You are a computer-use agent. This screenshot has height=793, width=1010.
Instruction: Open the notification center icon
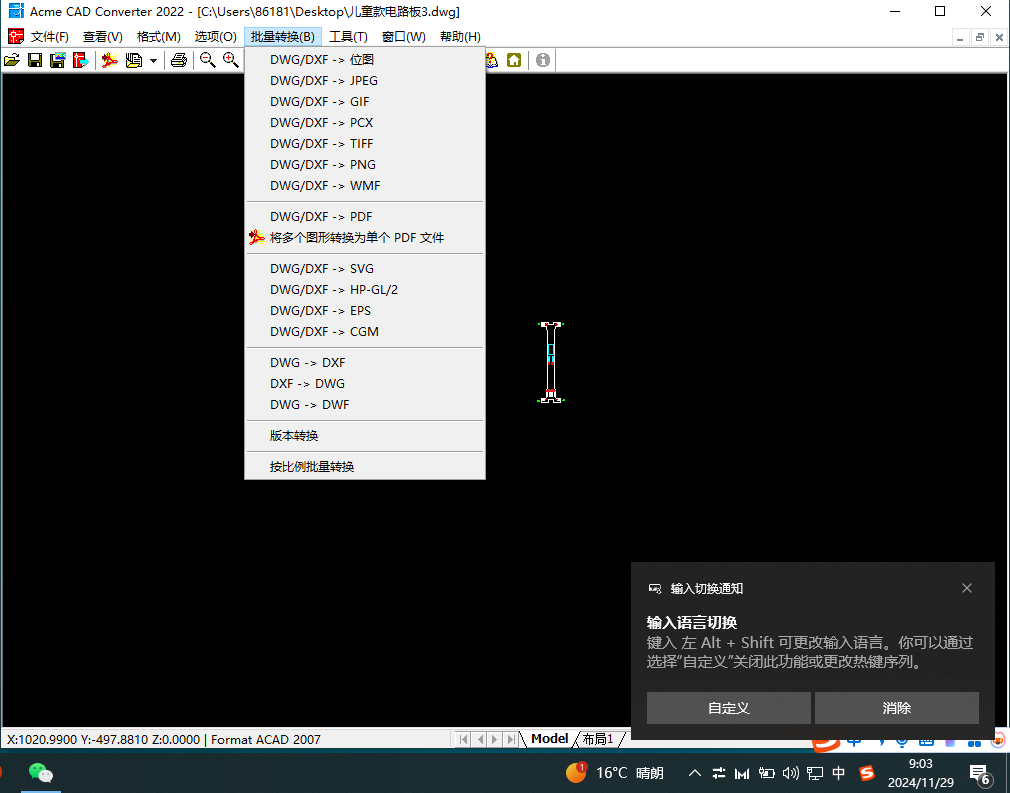point(980,774)
